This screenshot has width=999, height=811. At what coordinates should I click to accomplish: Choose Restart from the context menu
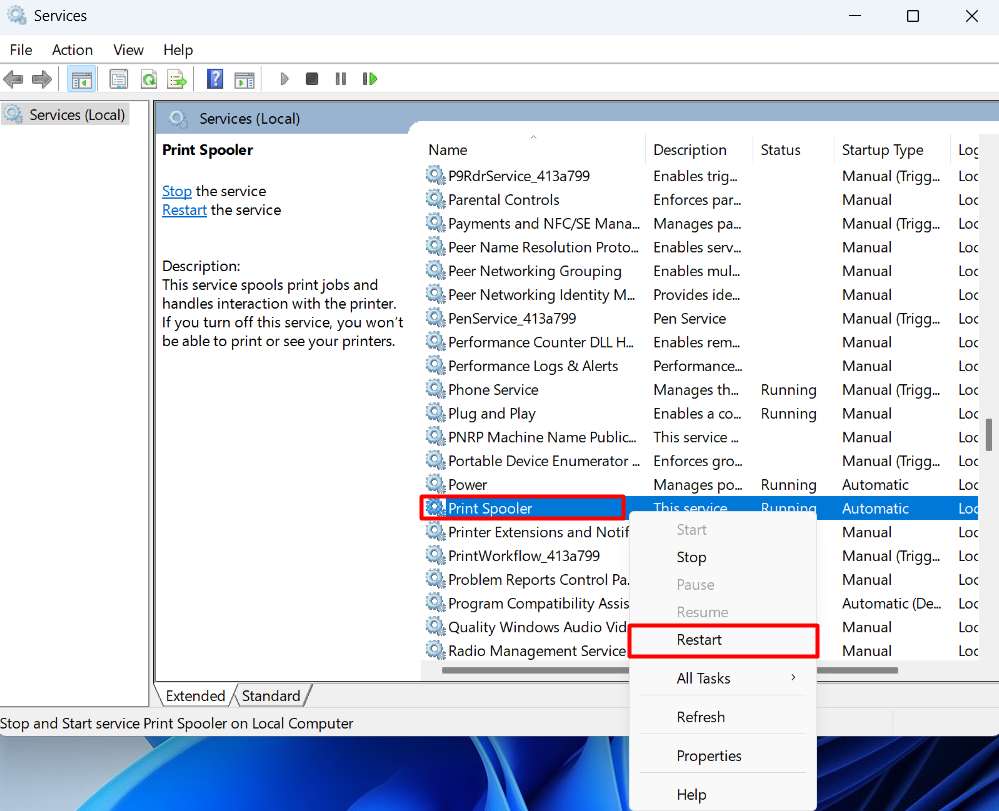click(x=723, y=640)
